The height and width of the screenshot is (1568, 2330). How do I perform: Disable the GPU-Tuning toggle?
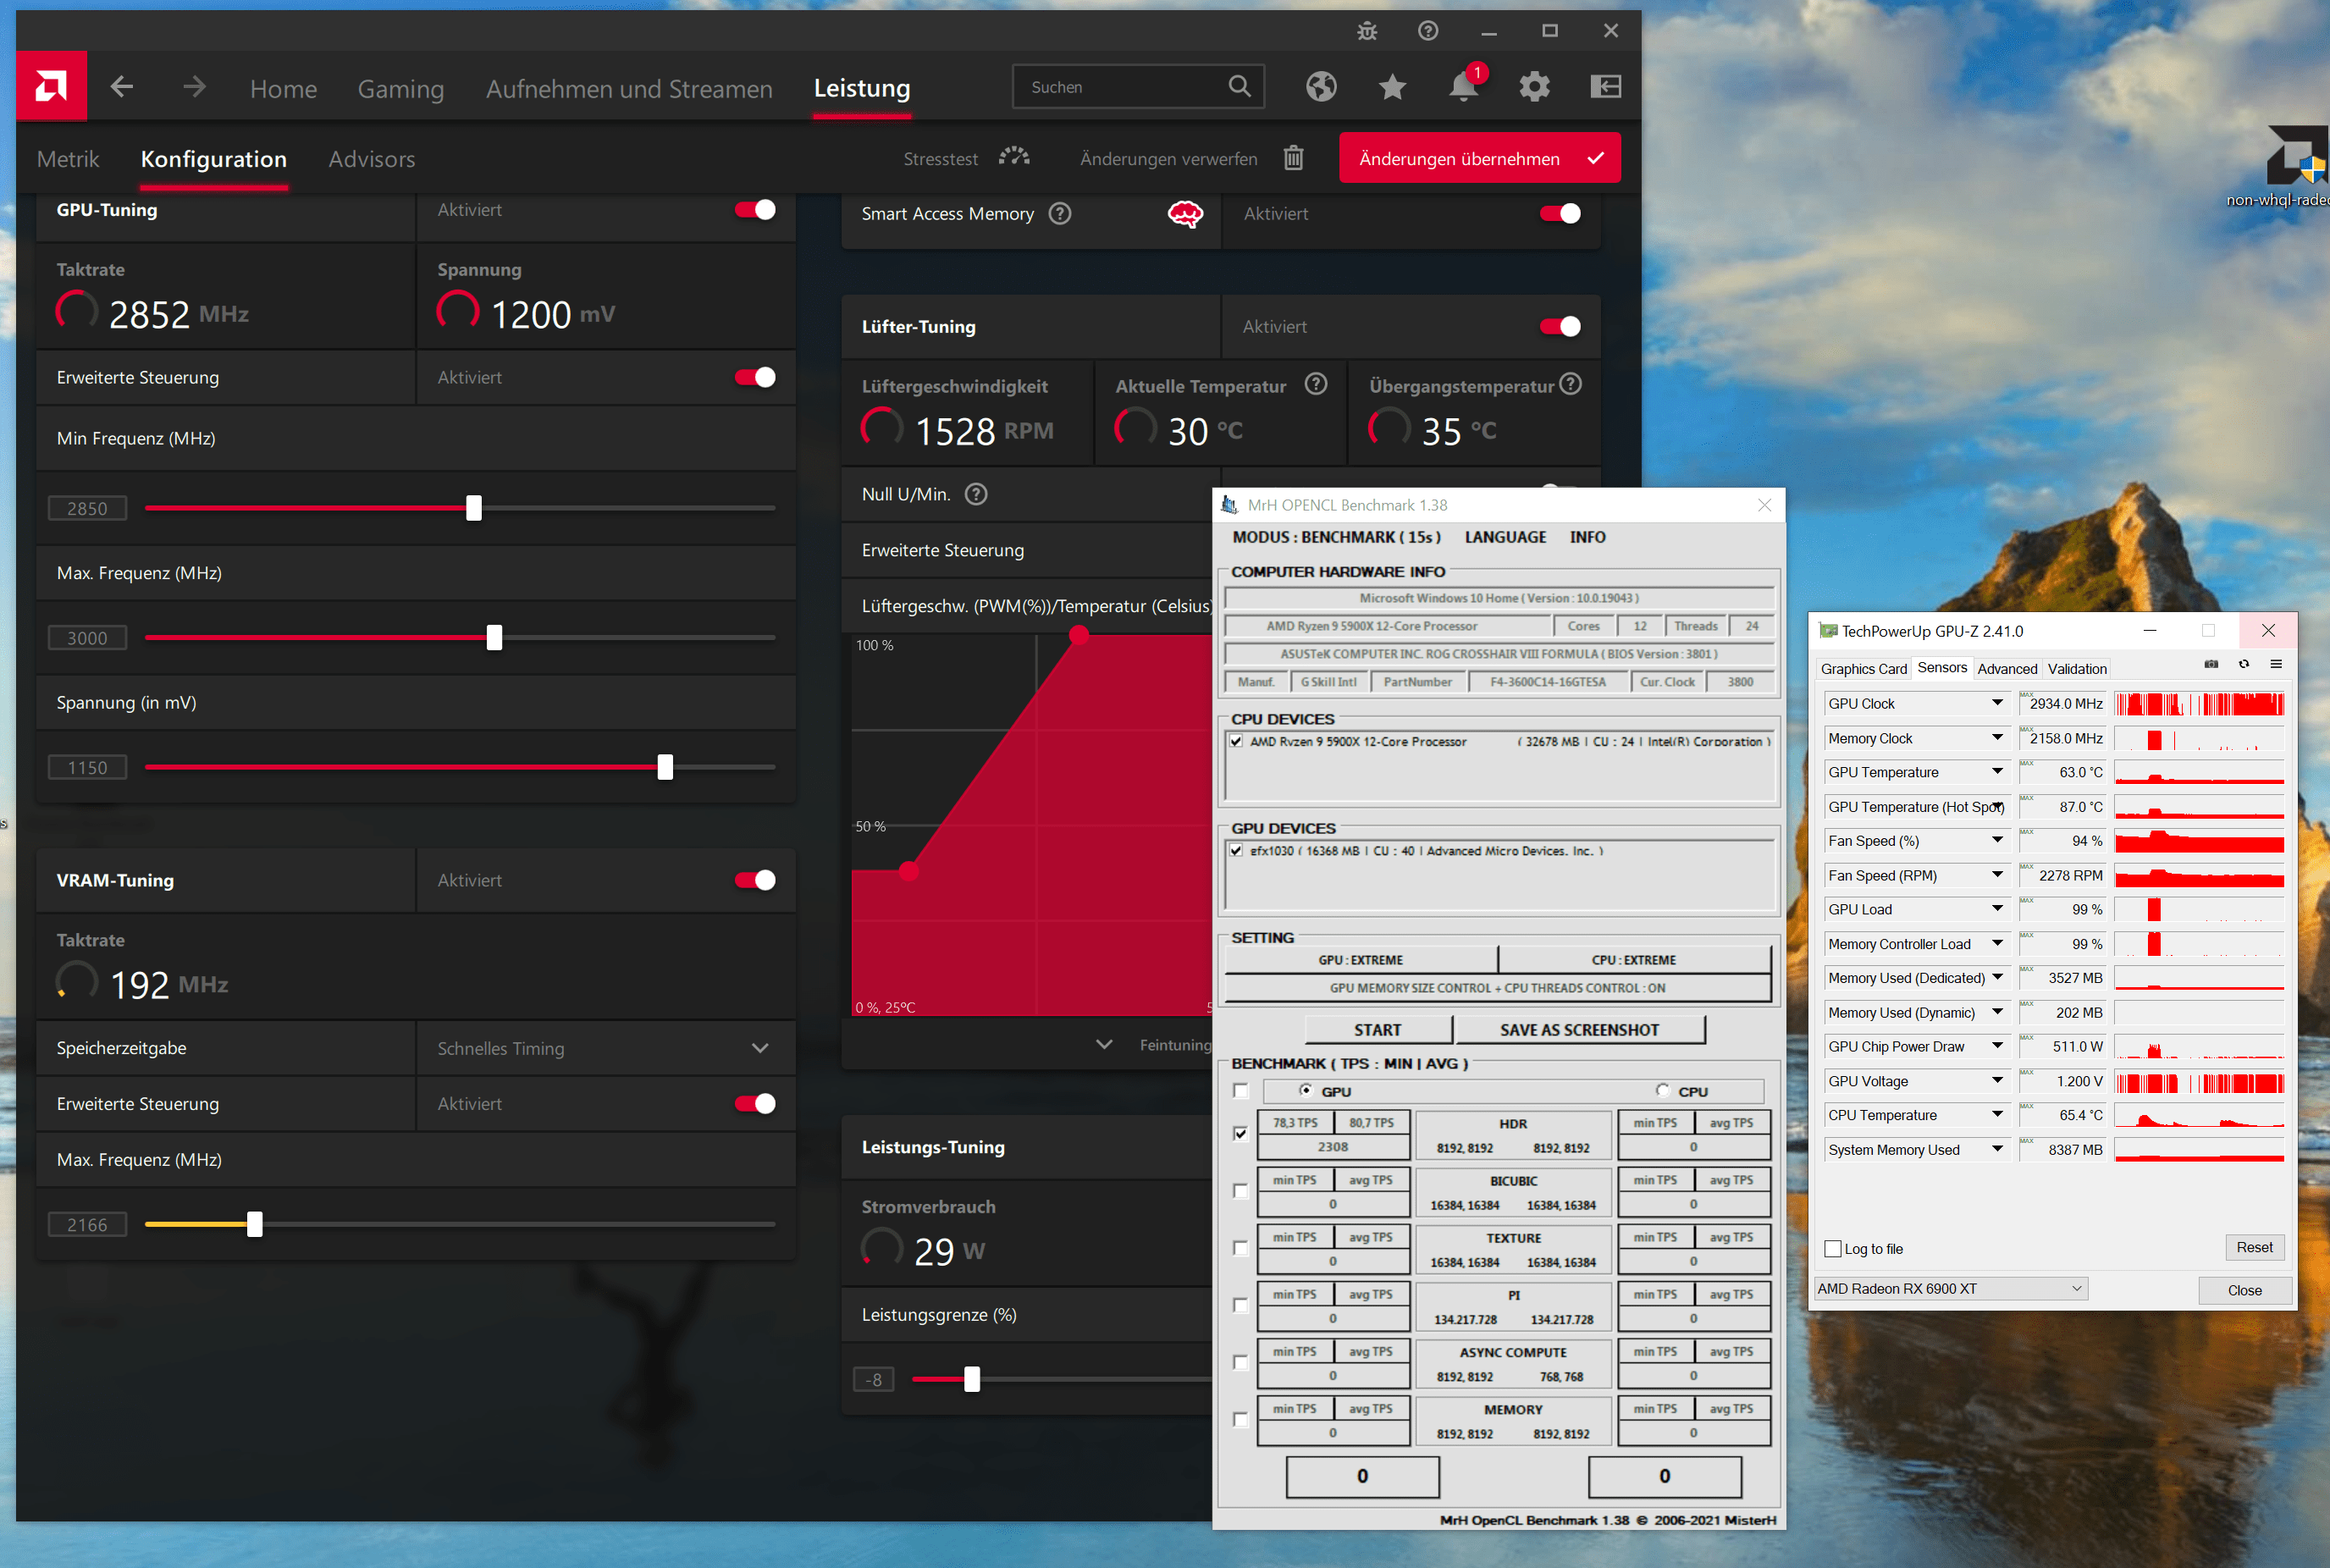(755, 210)
